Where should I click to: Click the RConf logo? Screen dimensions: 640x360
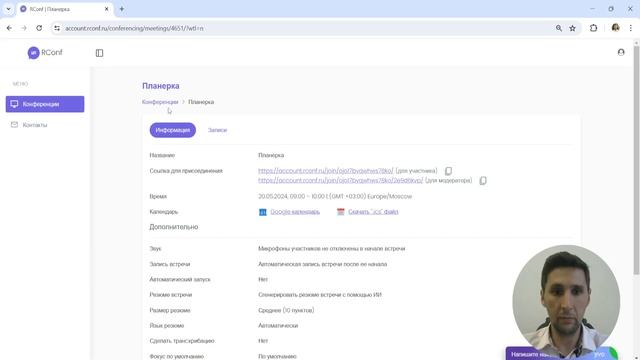45,53
